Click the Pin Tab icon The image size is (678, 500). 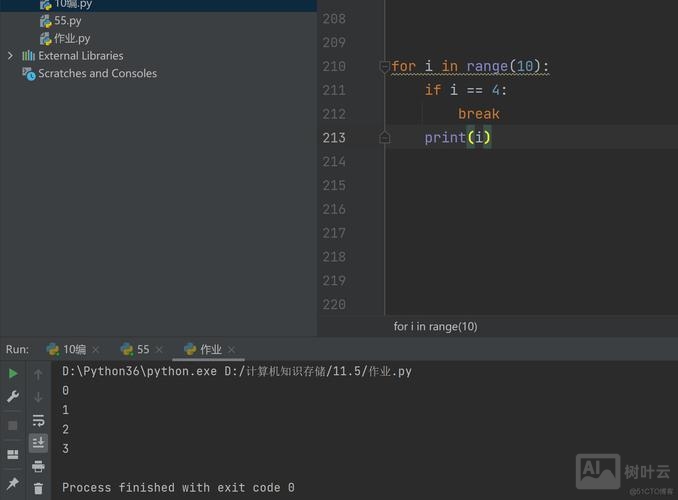[13, 484]
